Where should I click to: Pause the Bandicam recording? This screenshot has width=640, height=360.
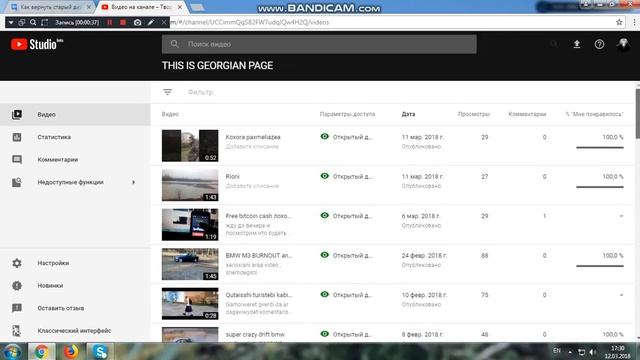(x=110, y=22)
